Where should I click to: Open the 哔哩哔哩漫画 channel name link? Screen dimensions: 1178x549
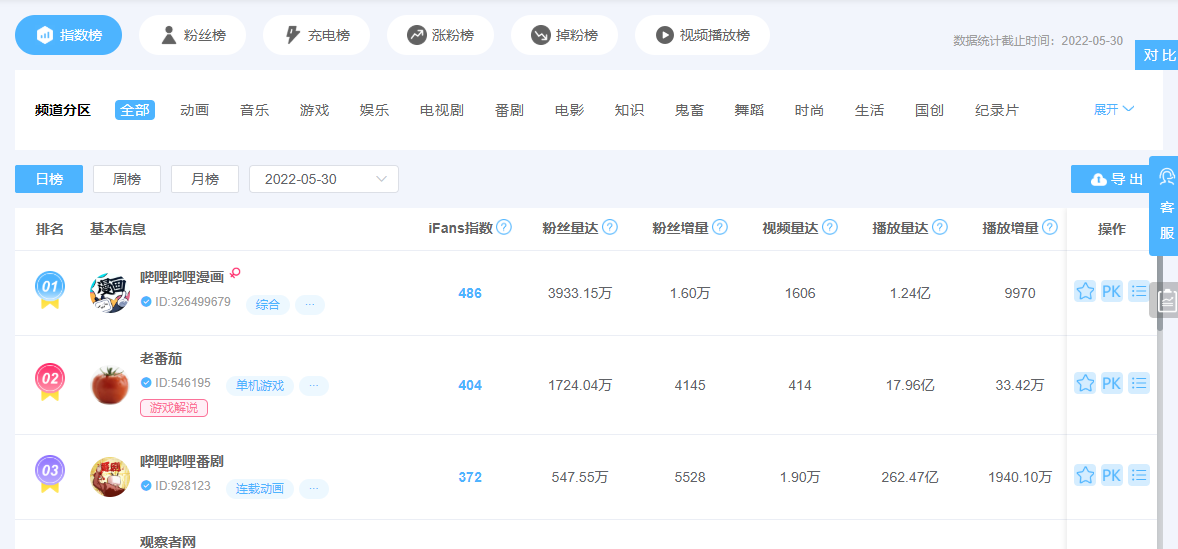click(183, 276)
